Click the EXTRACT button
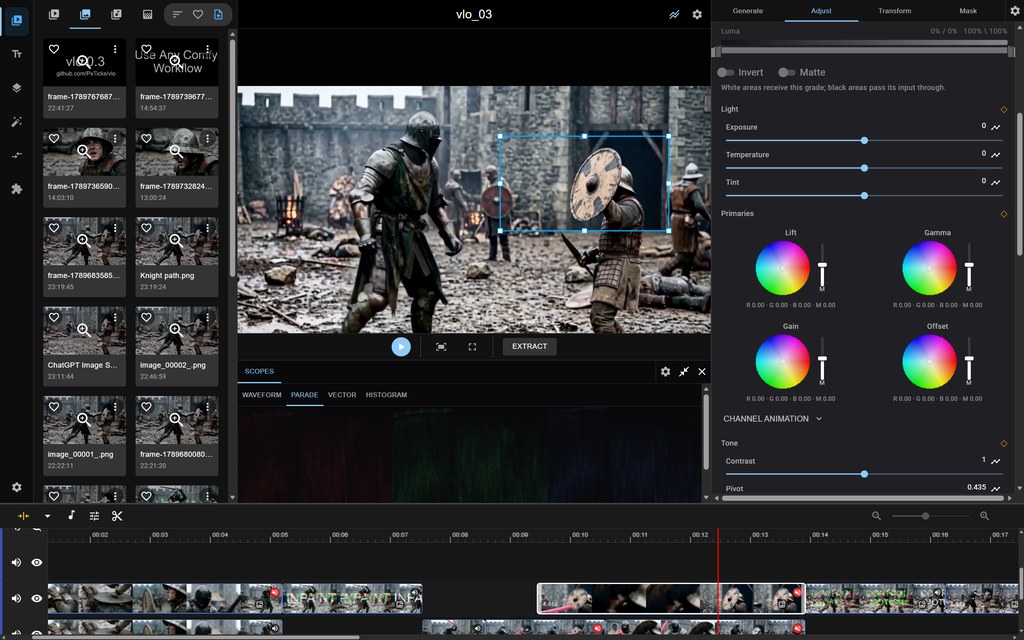The width and height of the screenshot is (1024, 640). point(530,347)
